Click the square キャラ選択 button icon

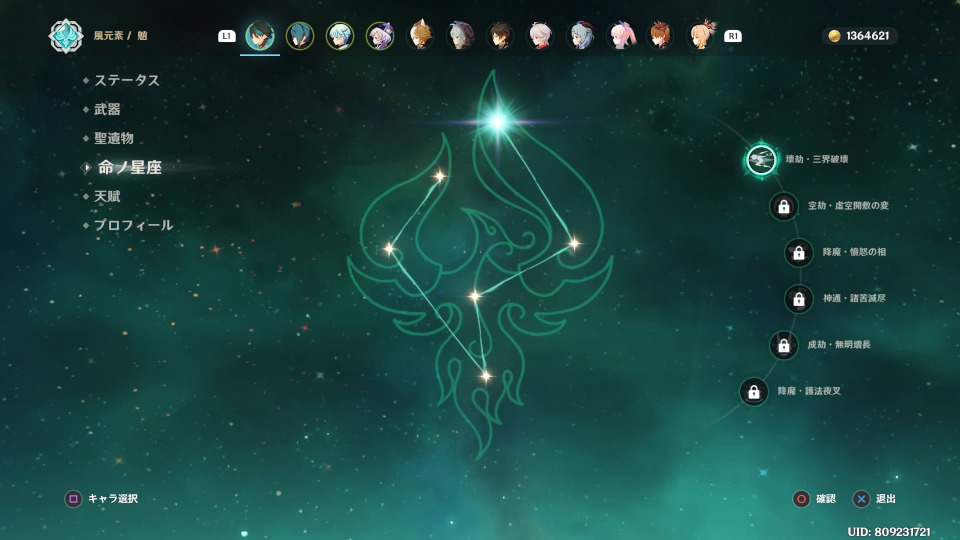click(73, 499)
